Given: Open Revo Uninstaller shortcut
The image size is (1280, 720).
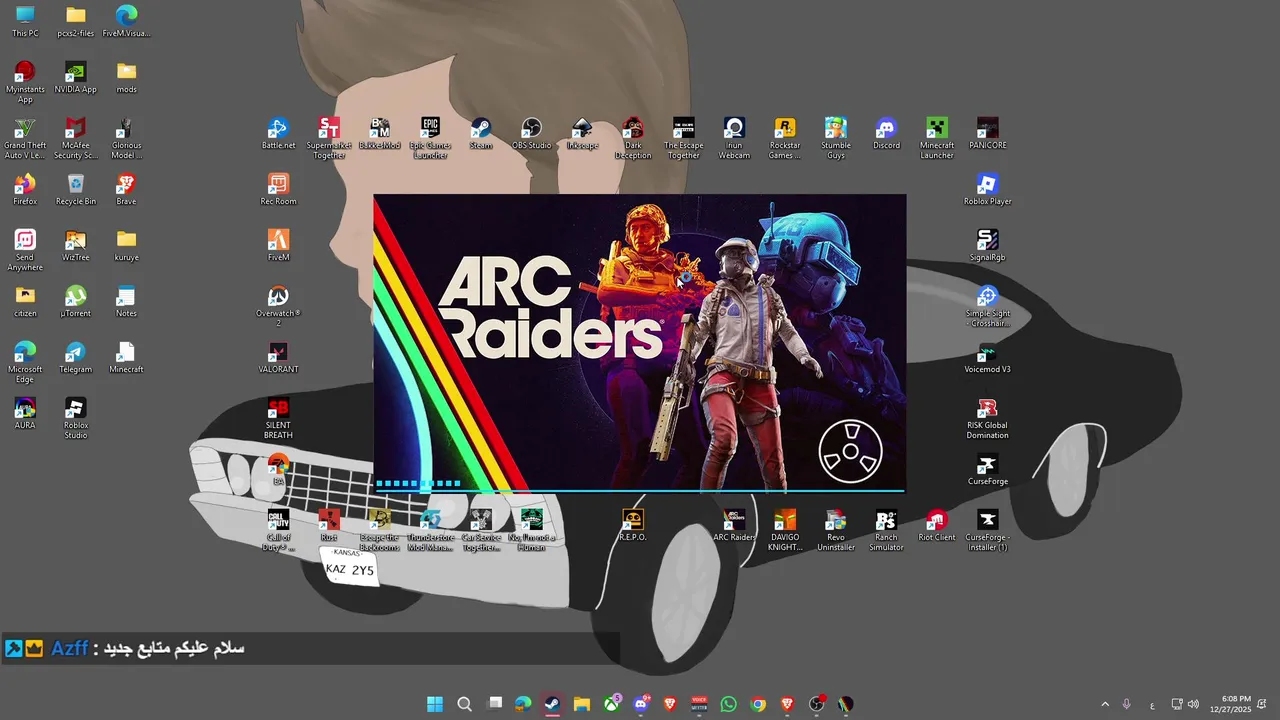Looking at the screenshot, I should 836,530.
